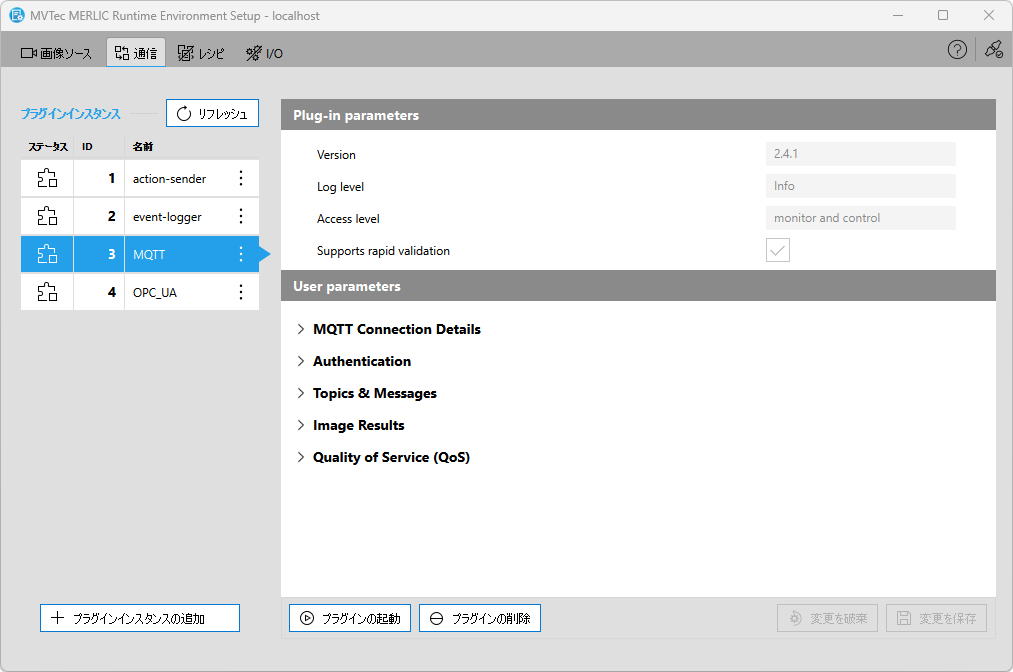Click the プラグインインスタンスの追加 button

(x=140, y=618)
